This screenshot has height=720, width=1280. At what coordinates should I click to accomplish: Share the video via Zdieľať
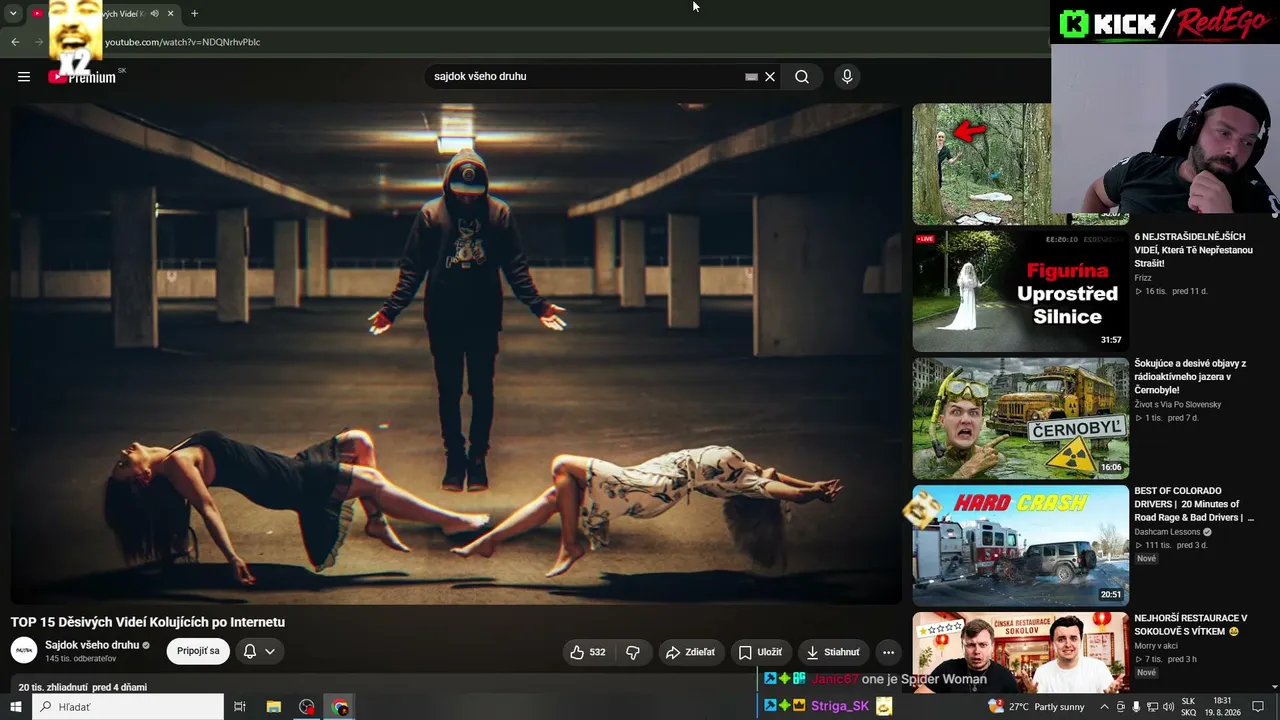[690, 652]
